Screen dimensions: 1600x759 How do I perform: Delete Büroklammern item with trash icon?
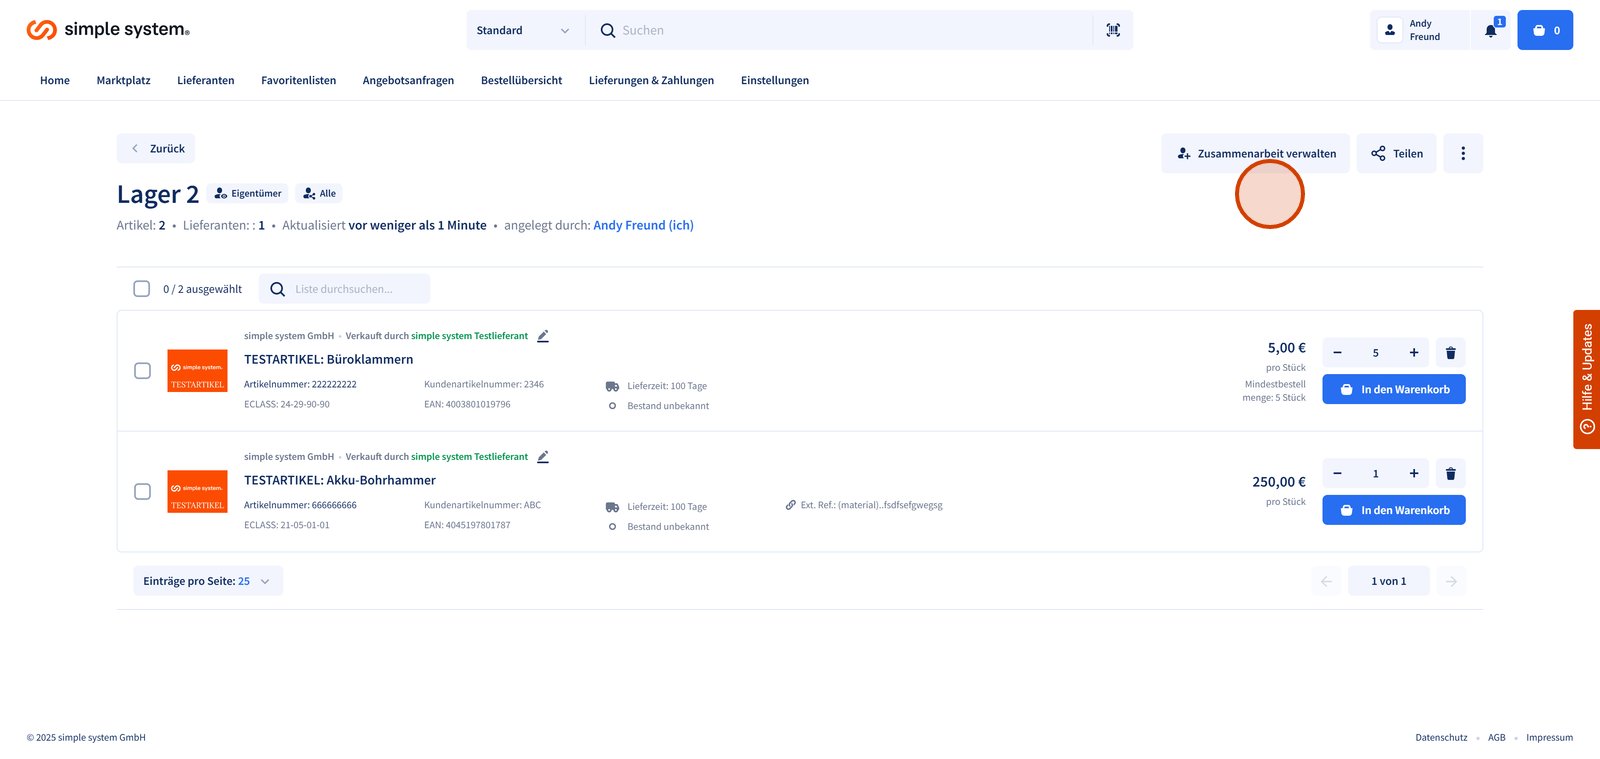(x=1451, y=353)
